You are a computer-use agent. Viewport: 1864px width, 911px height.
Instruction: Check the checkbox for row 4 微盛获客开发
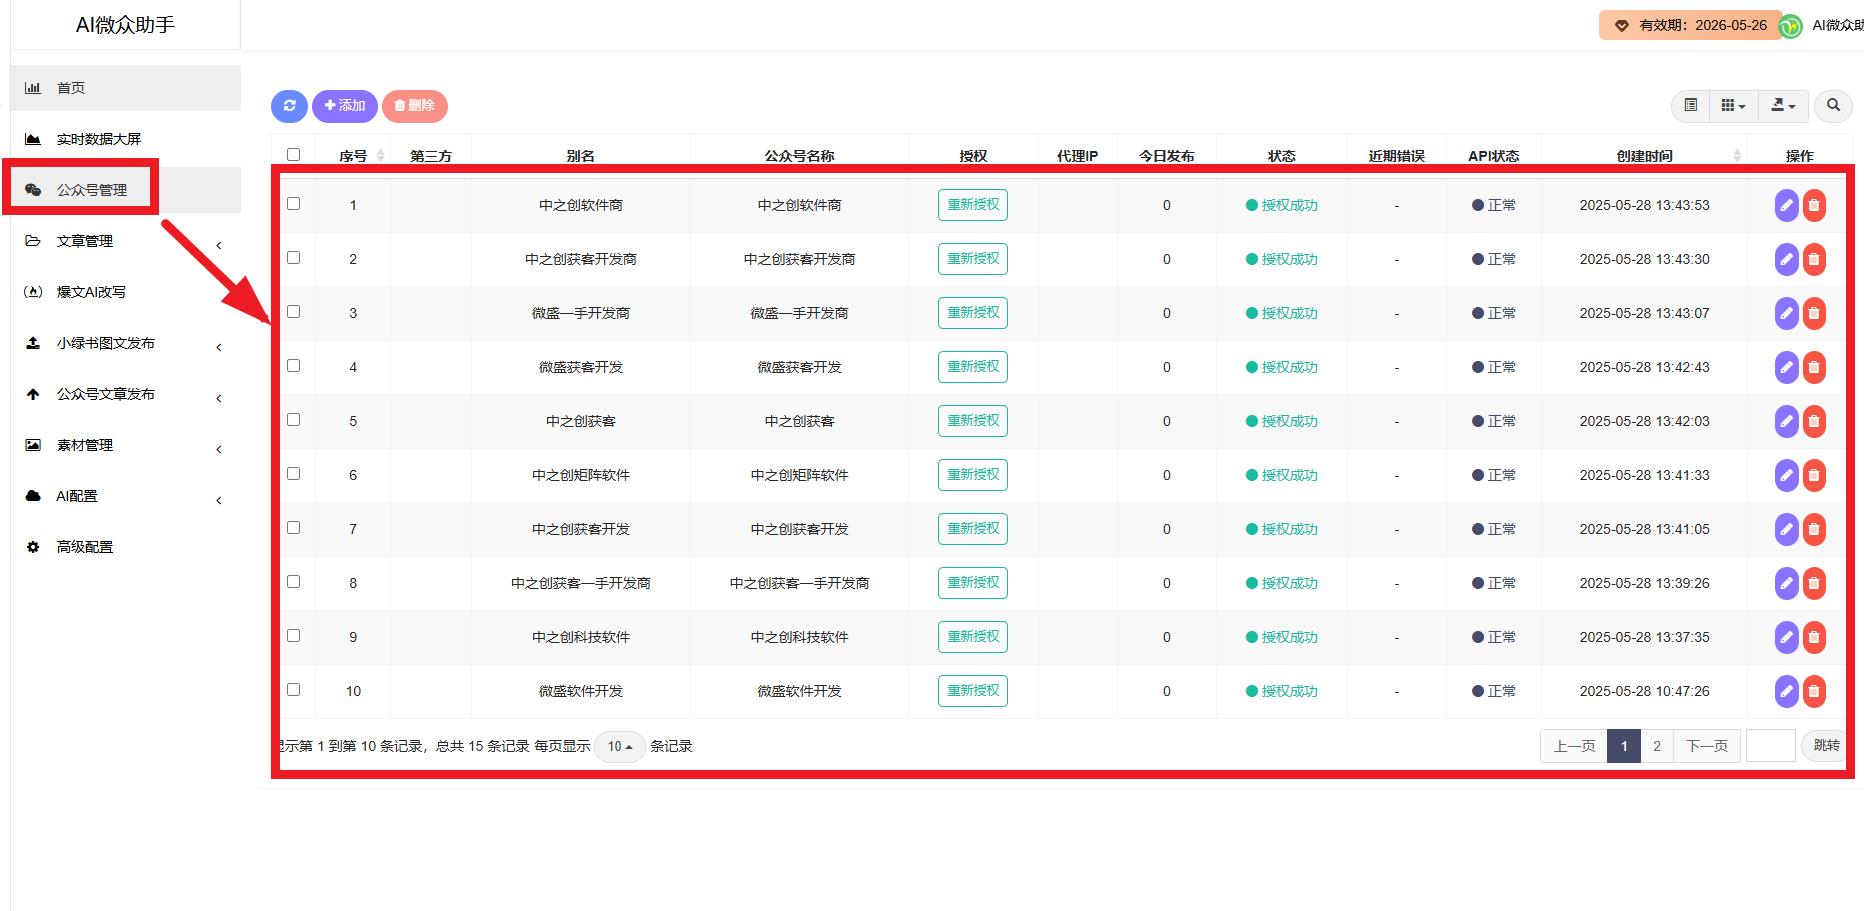[293, 365]
